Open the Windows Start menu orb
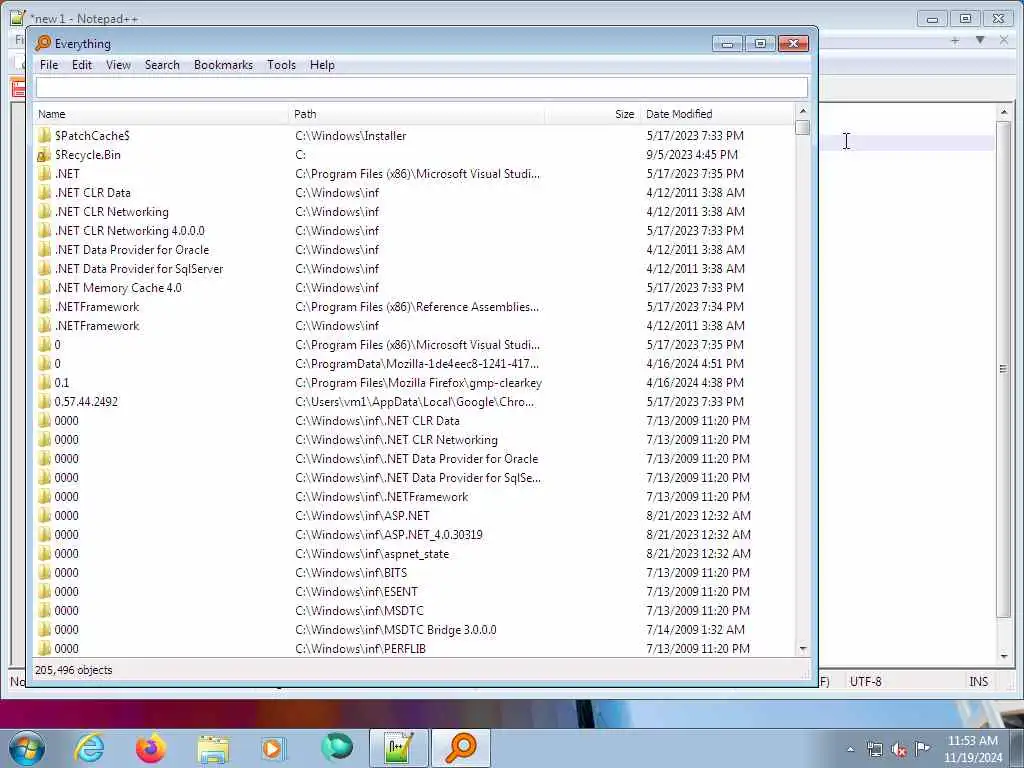The height and width of the screenshot is (768, 1024). 27,748
